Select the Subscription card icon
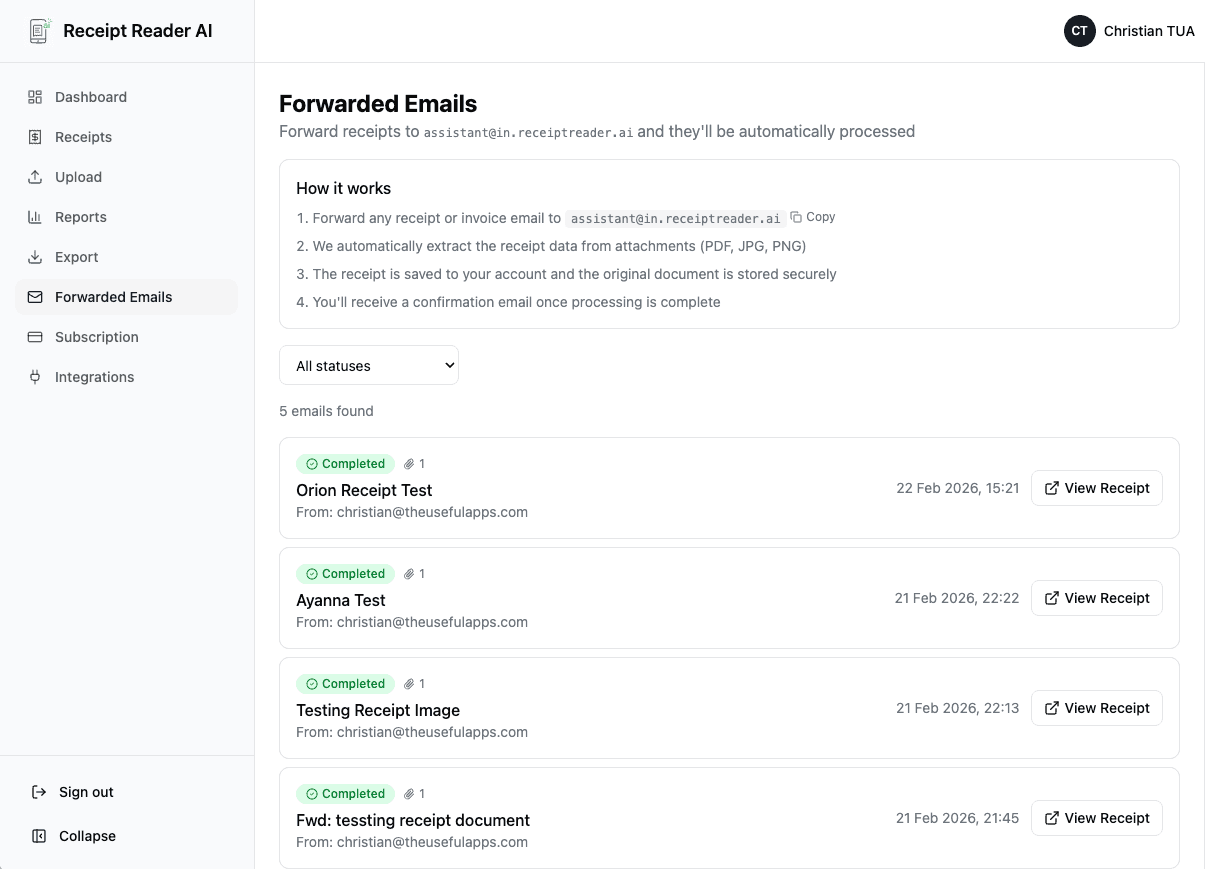 point(33,337)
